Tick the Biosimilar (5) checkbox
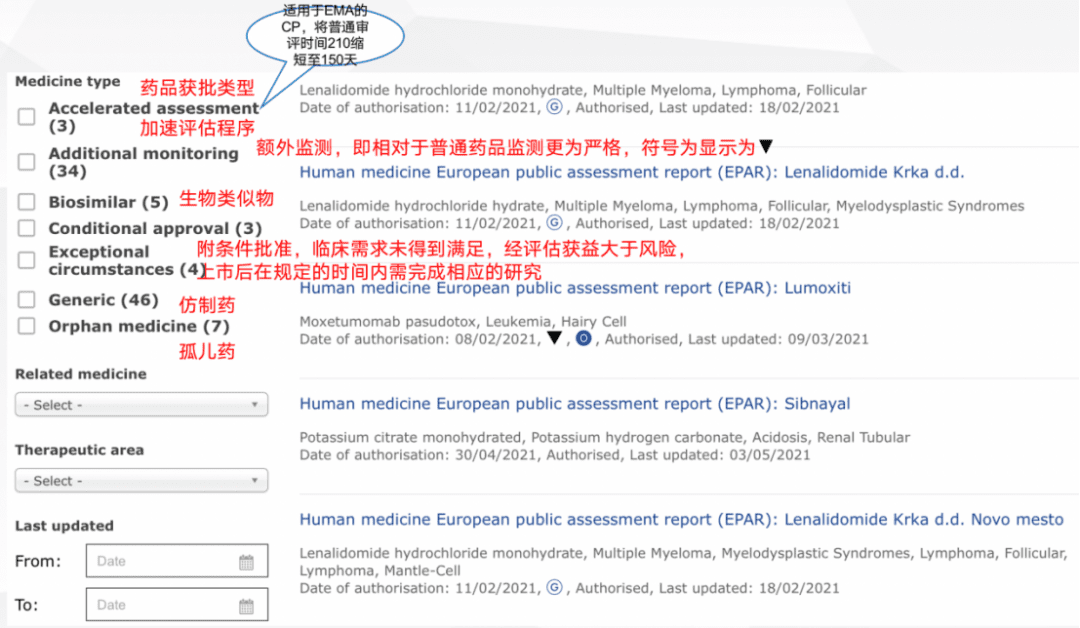The image size is (1080, 628). [26, 202]
